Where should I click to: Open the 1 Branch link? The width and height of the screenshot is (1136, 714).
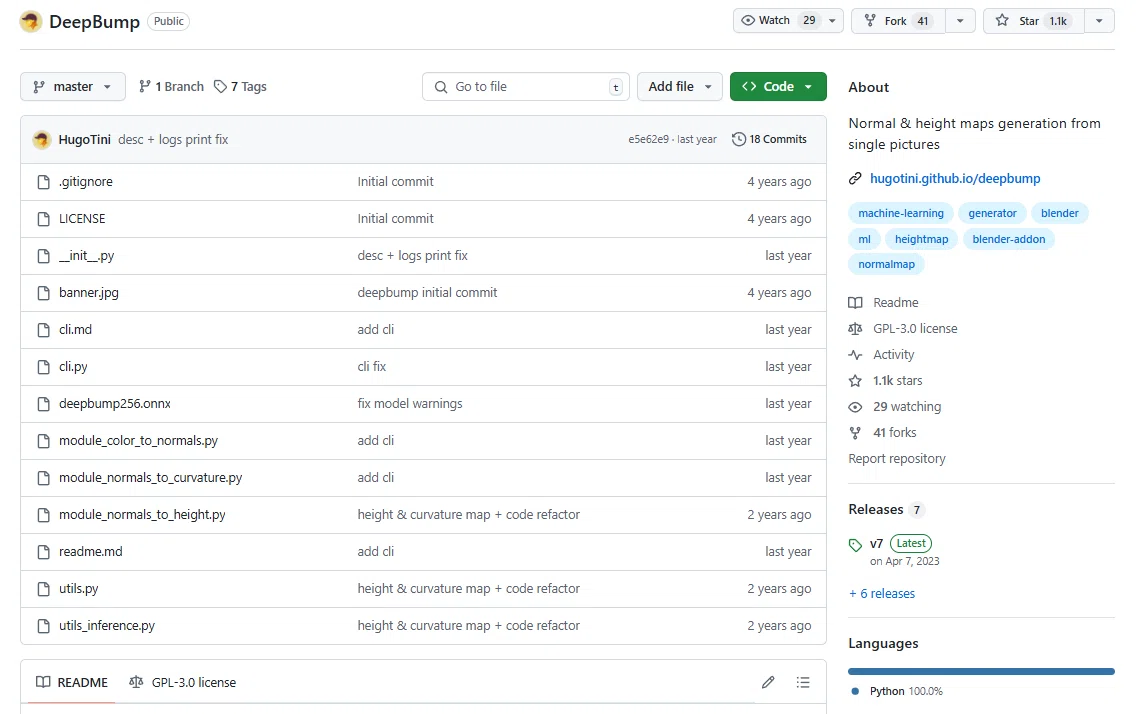click(172, 86)
